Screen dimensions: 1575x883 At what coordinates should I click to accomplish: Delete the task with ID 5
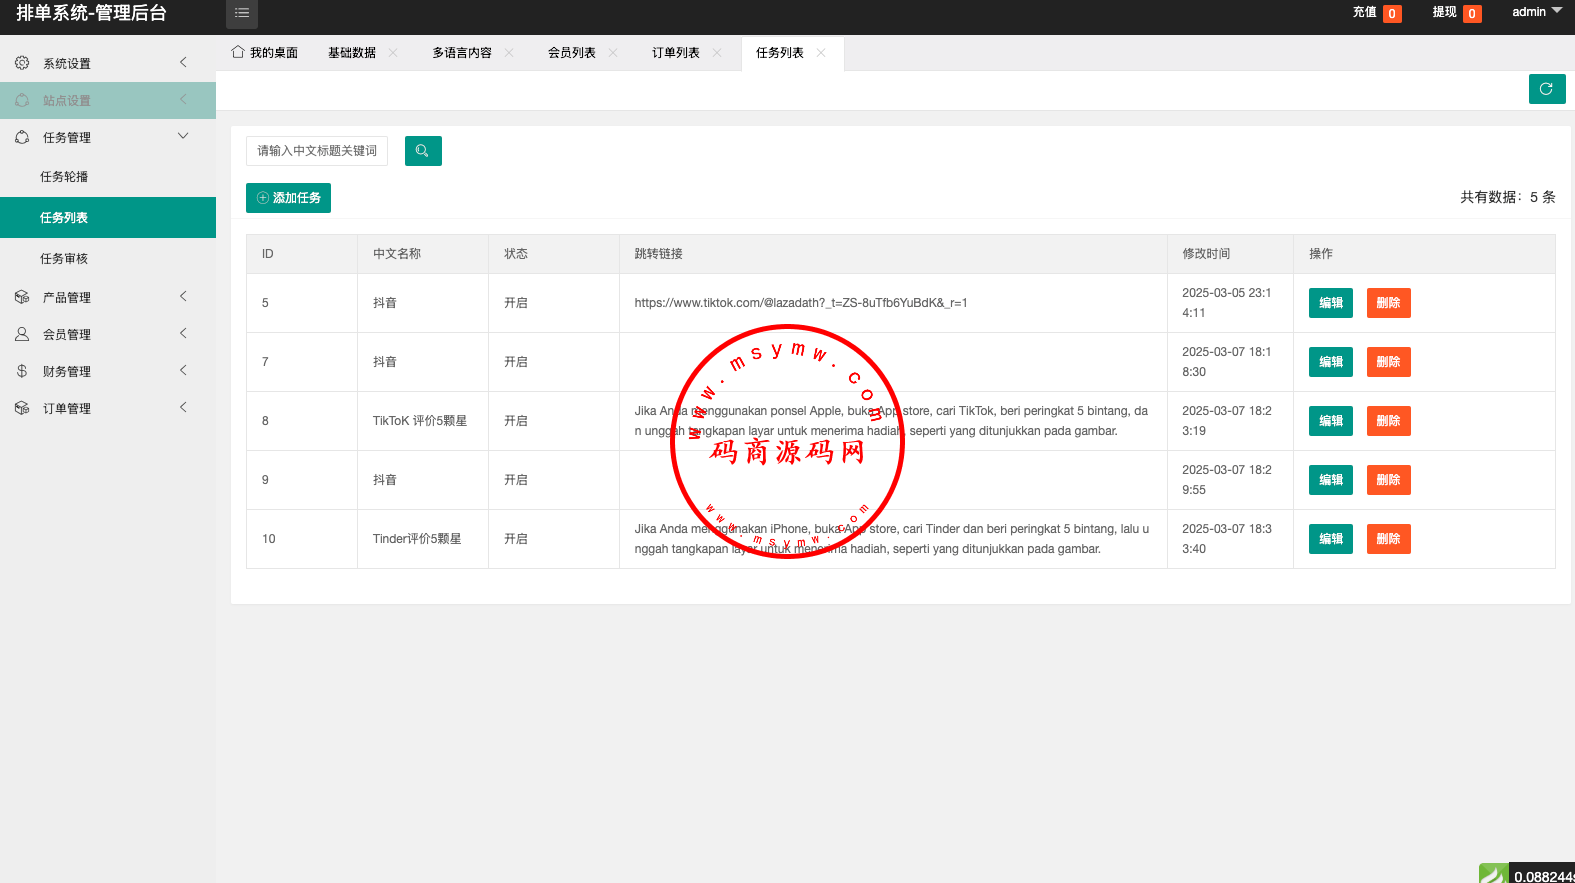pyautogui.click(x=1389, y=303)
